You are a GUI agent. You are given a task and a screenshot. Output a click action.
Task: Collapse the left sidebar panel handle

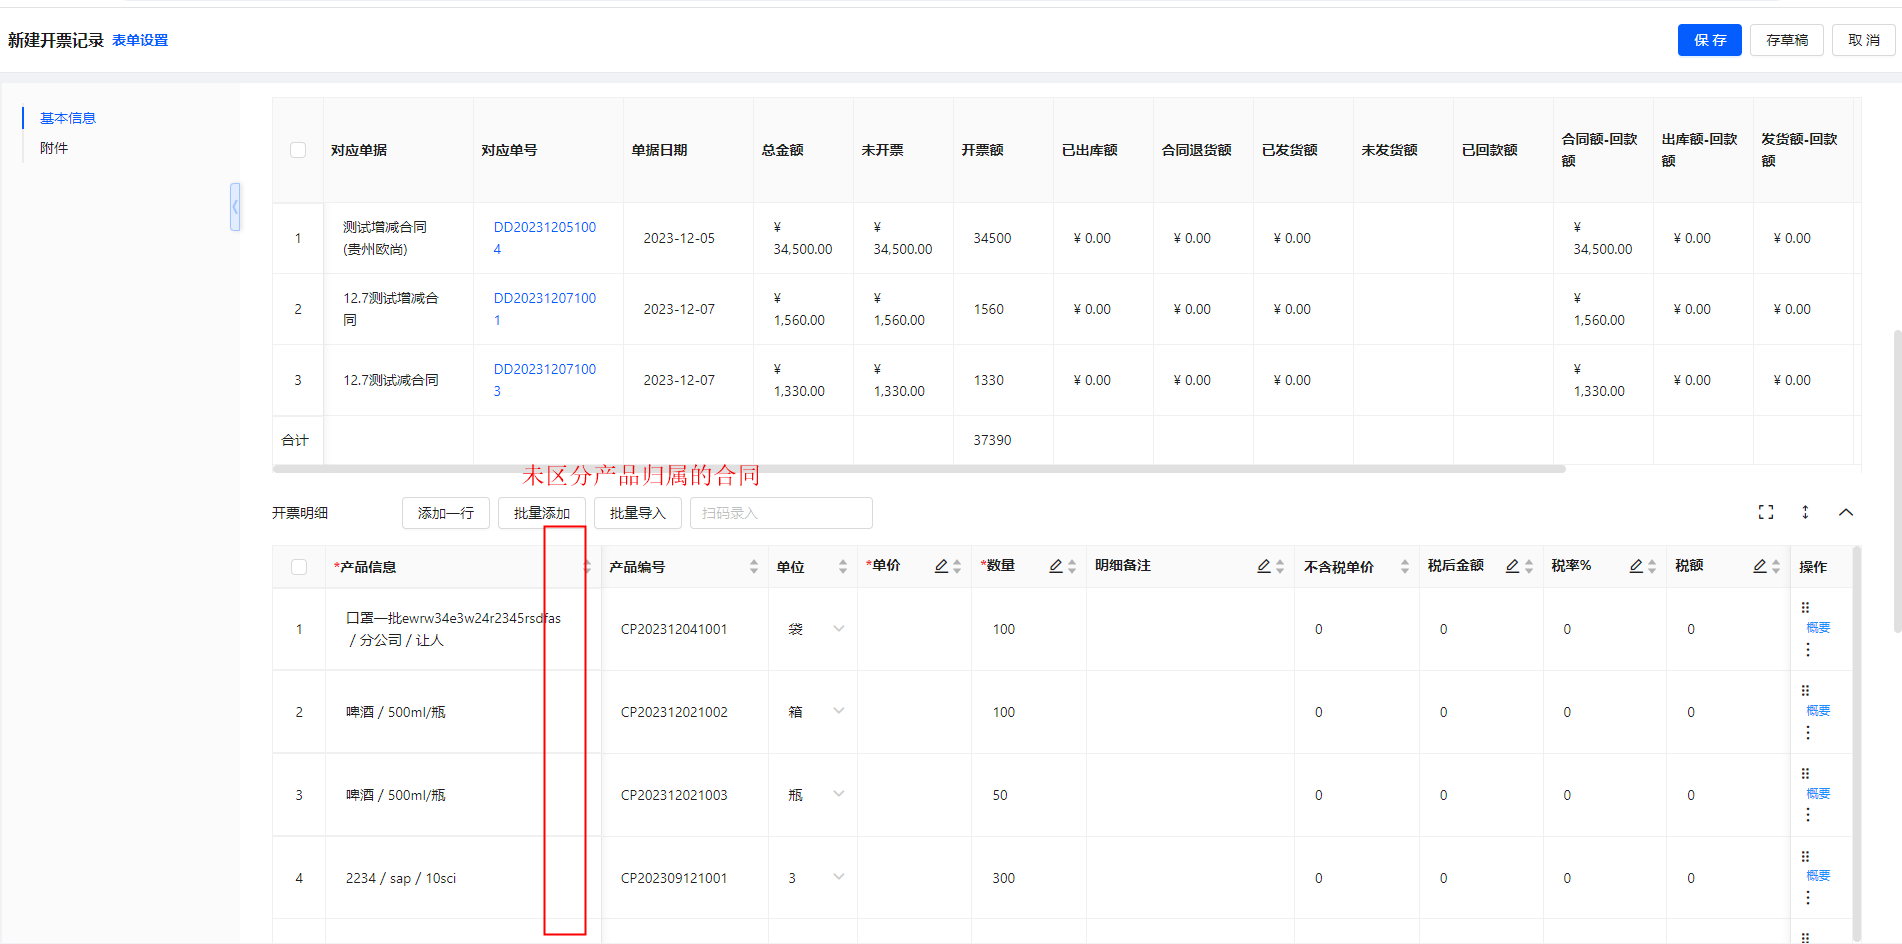point(235,207)
